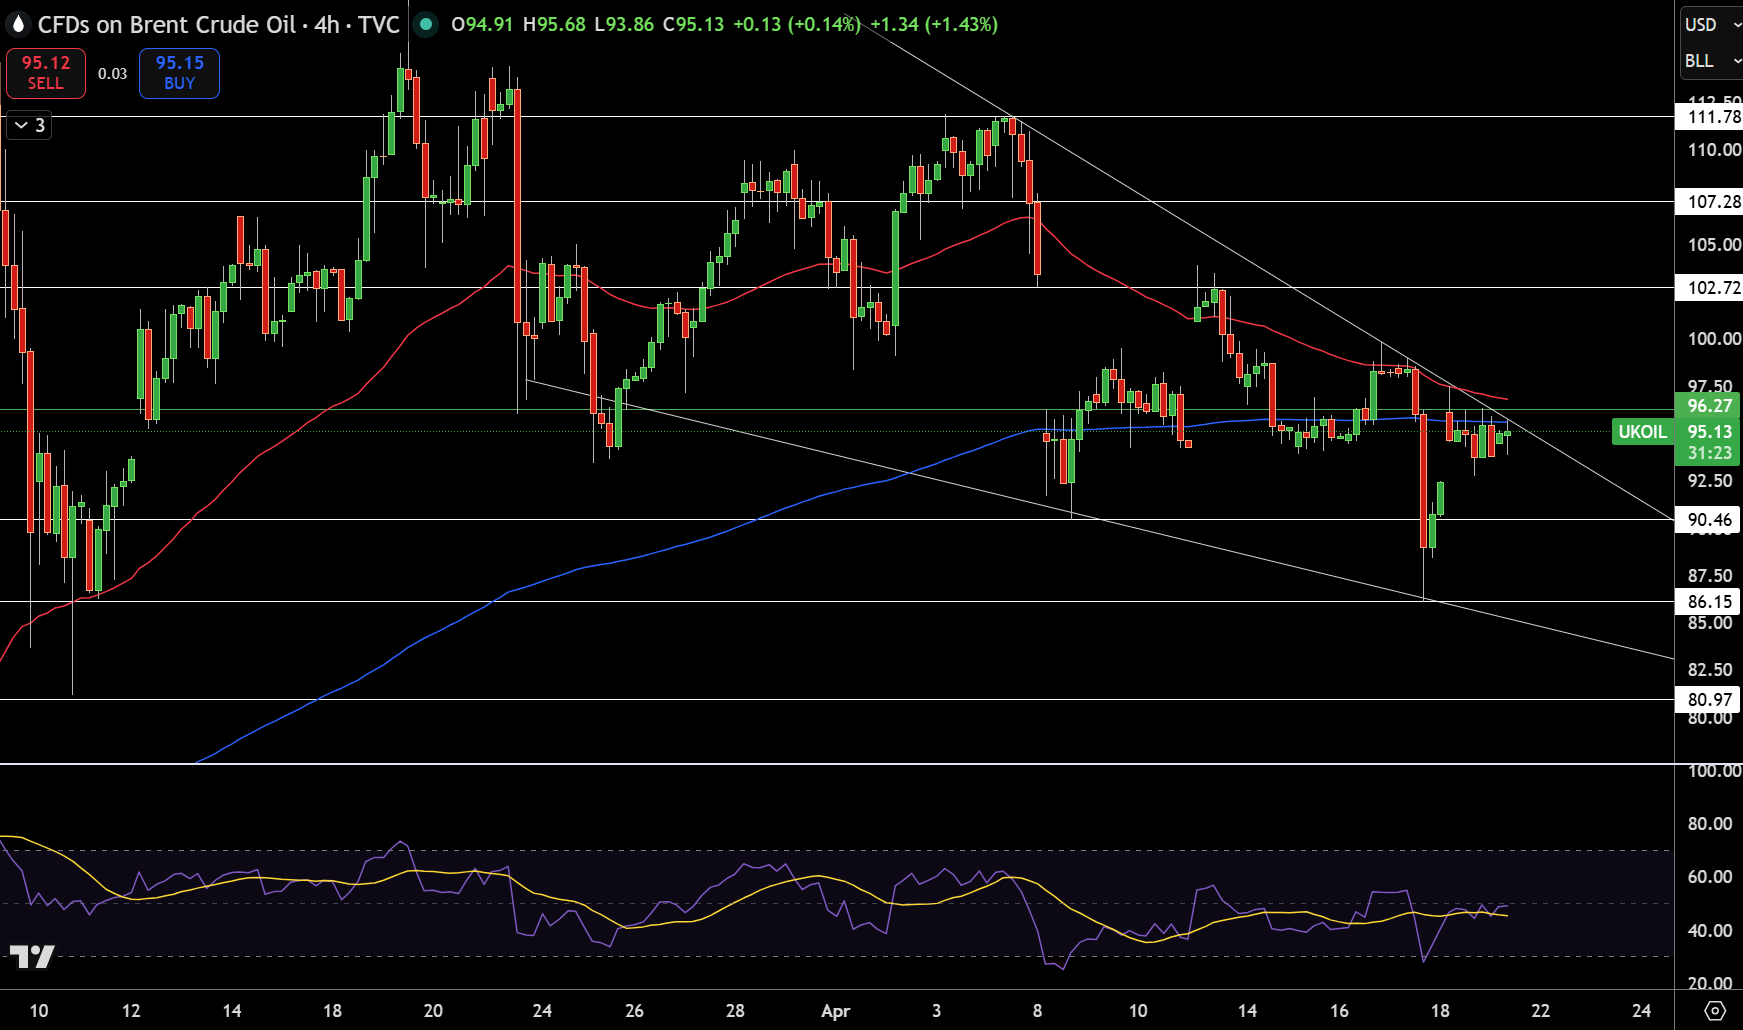The width and height of the screenshot is (1743, 1030).
Task: Open chart settings gear icon
Action: tap(1715, 1010)
